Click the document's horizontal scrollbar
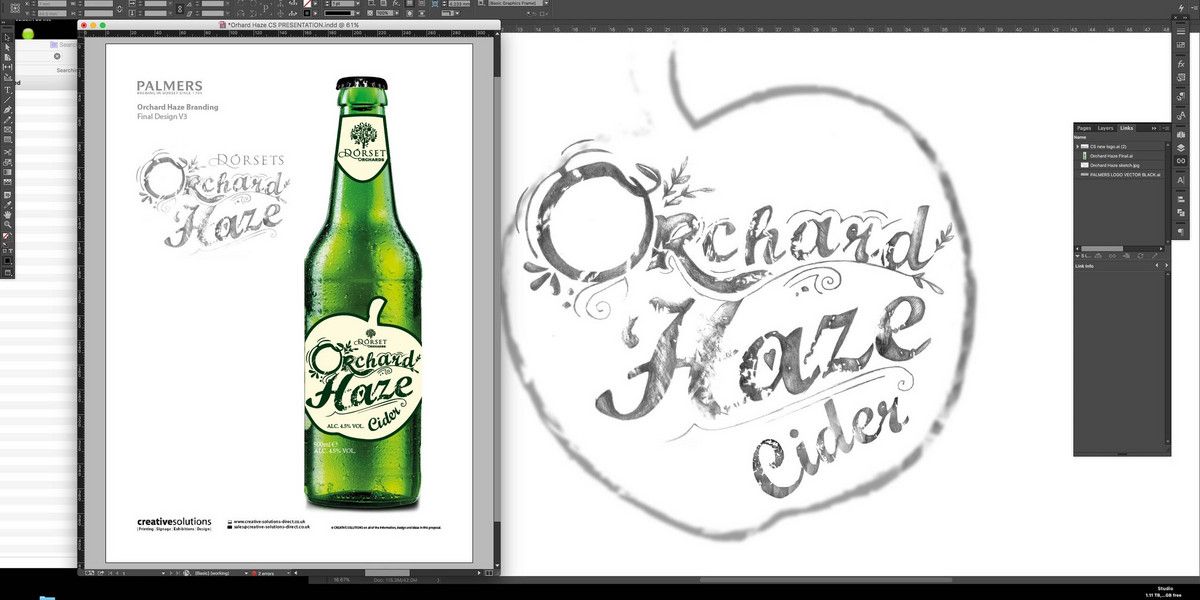 click(x=388, y=573)
